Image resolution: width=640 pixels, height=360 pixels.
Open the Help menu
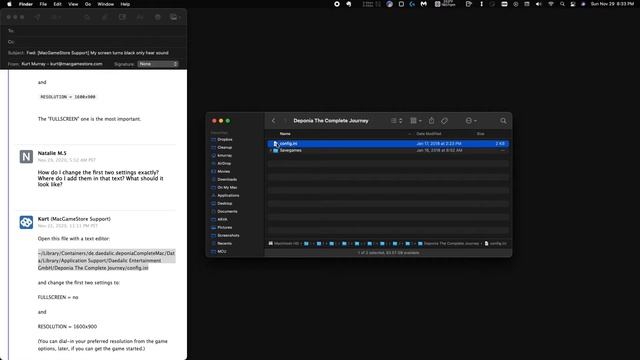click(x=125, y=4)
